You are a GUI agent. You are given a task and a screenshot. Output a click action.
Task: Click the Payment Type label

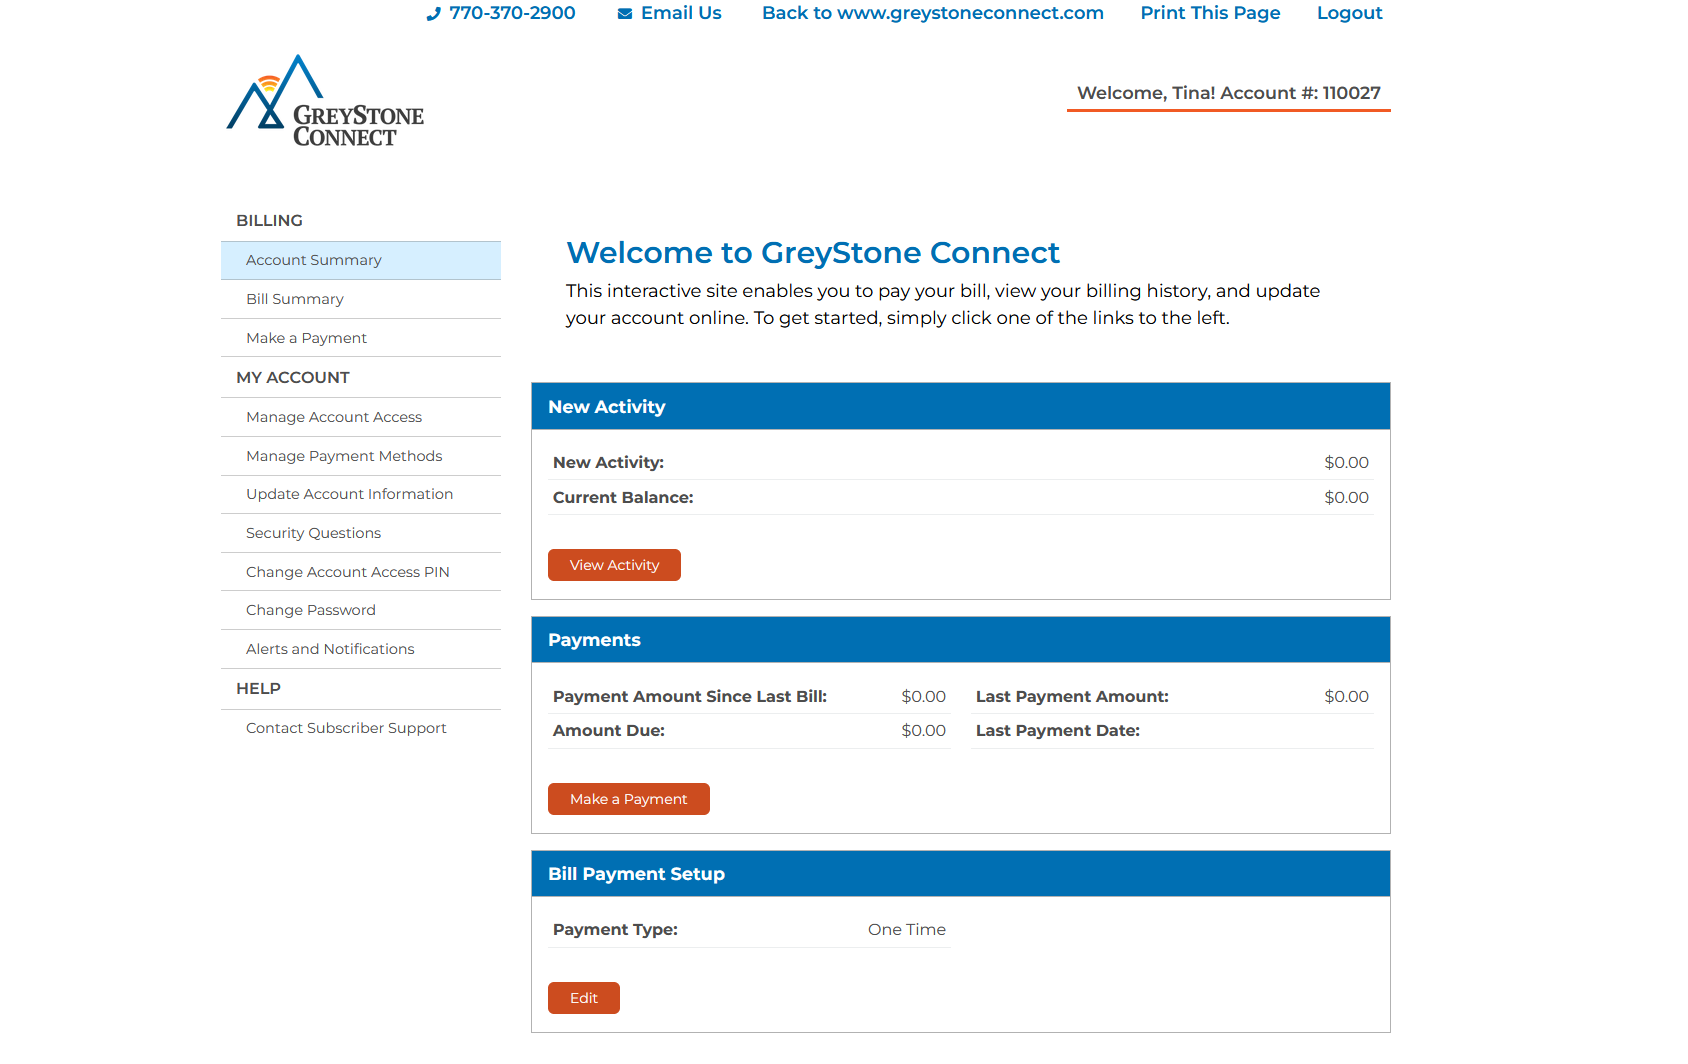615,930
